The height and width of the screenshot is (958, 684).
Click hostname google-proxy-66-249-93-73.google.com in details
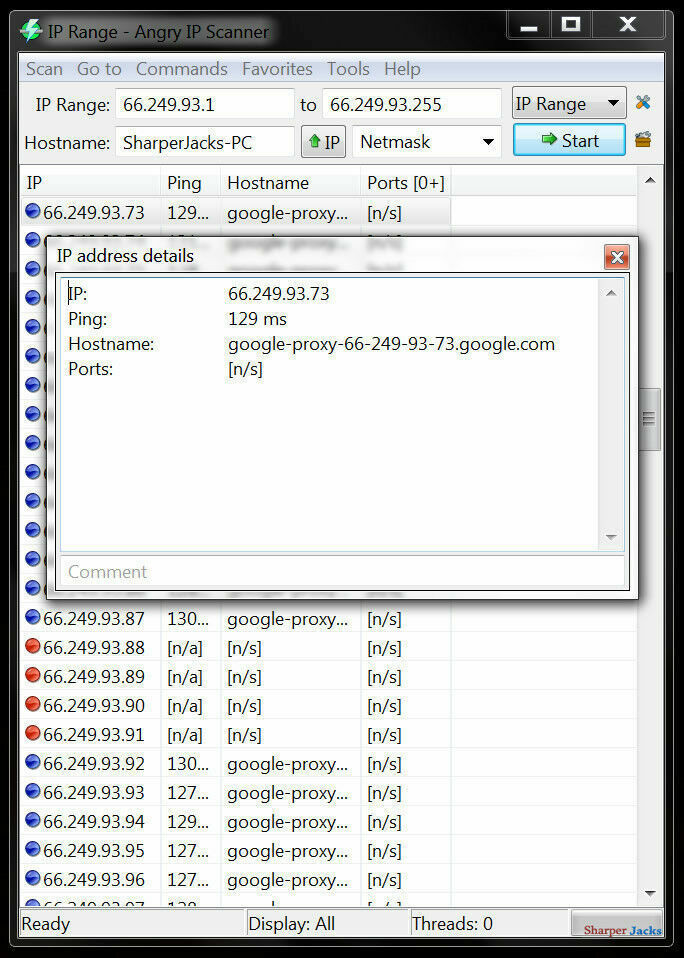(391, 344)
